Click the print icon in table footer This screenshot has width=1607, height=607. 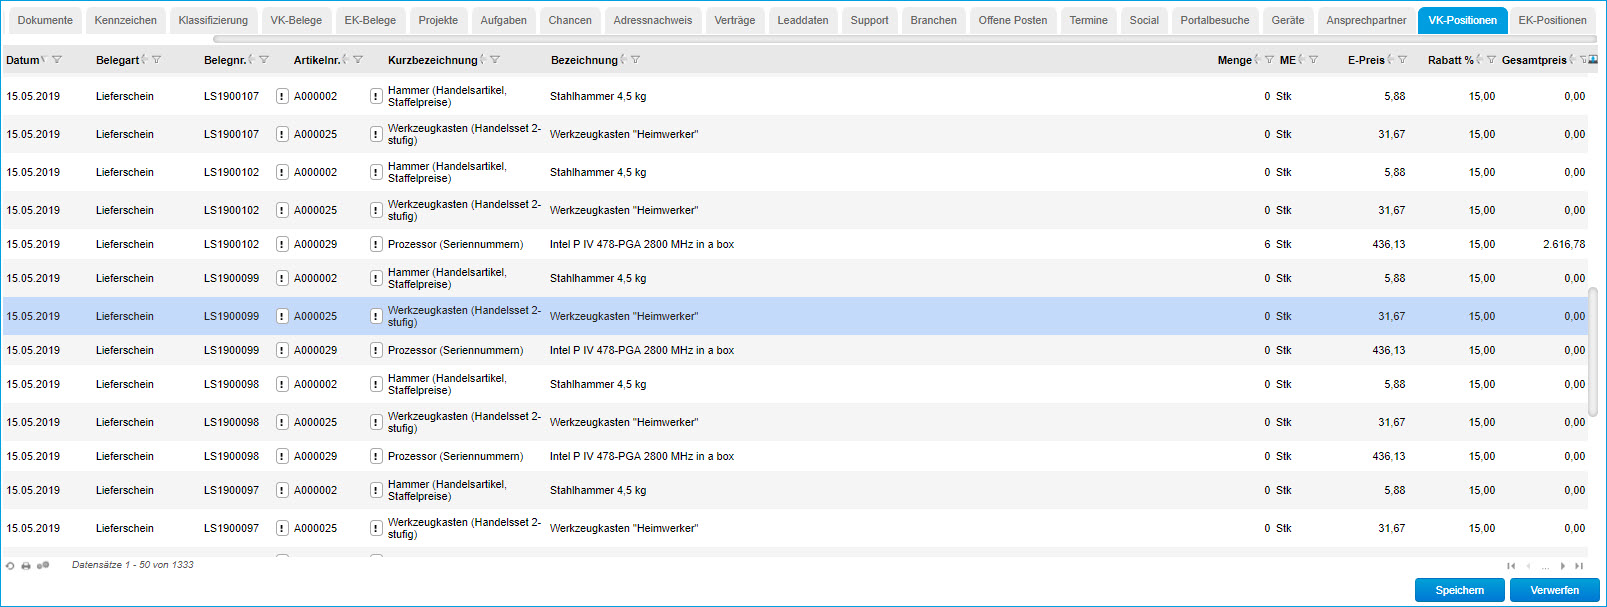tap(26, 566)
